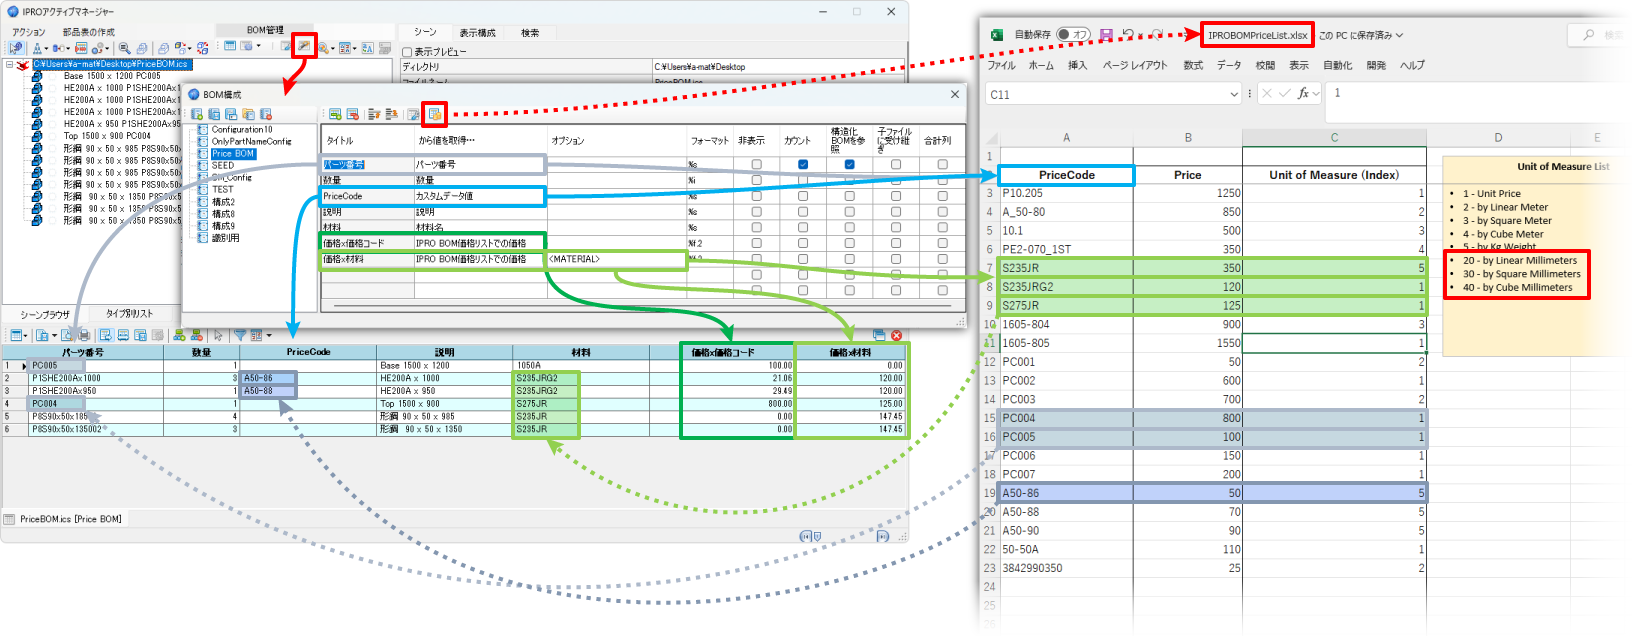Check the 合計列 checkbox in the パーツ番号 row
The width and height of the screenshot is (1632, 636).
pyautogui.click(x=942, y=164)
